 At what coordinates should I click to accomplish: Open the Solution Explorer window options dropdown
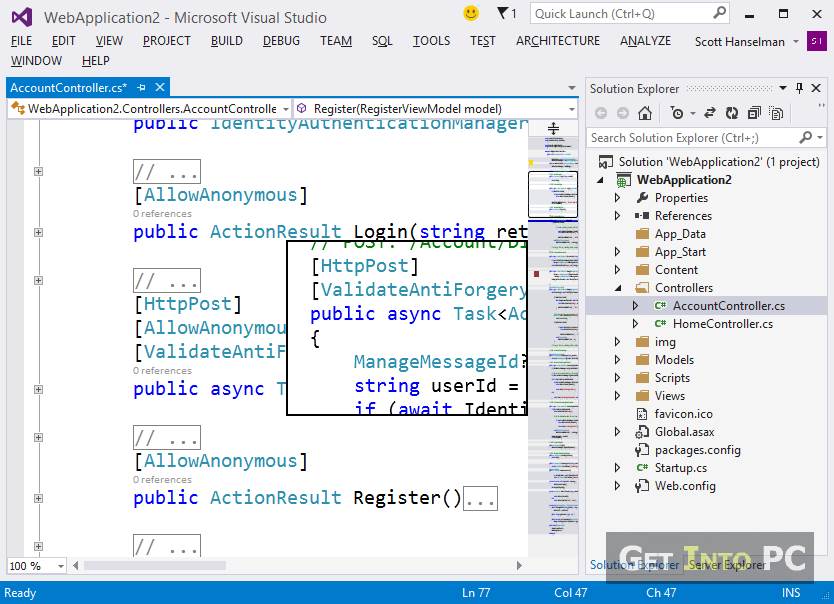pyautogui.click(x=783, y=88)
